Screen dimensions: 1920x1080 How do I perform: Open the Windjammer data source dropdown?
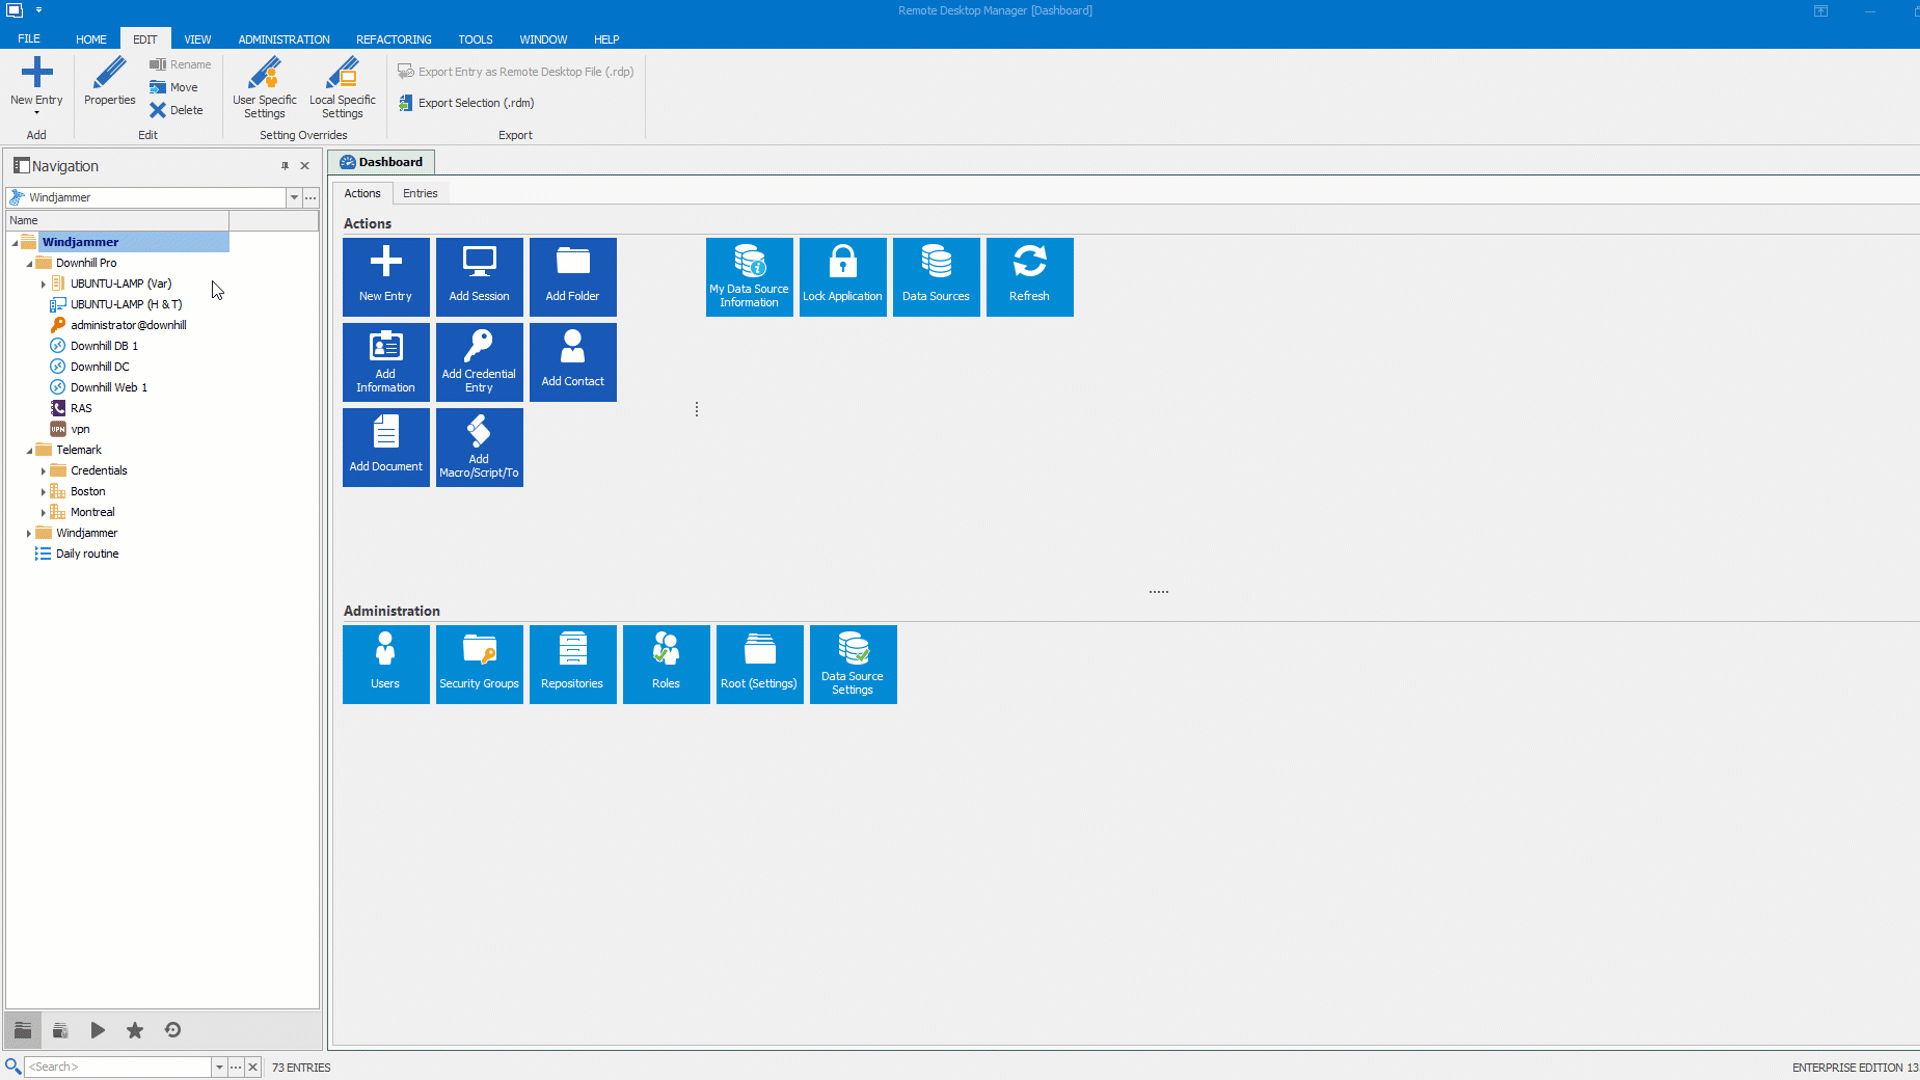click(294, 197)
